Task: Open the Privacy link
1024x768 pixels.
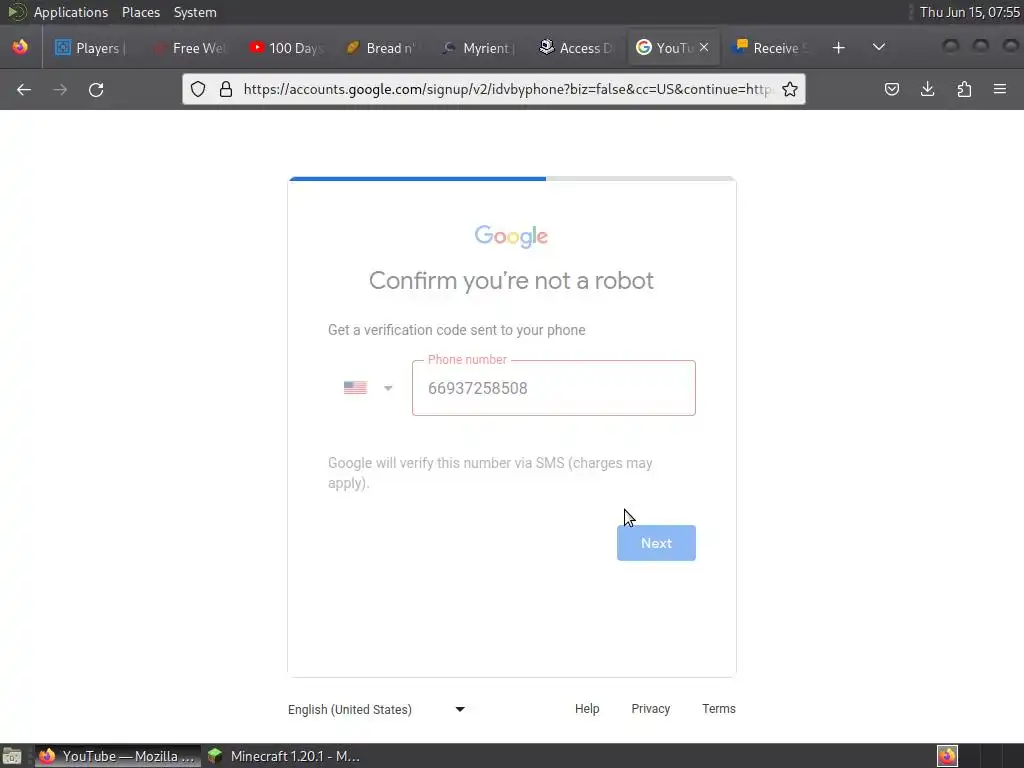Action: (650, 709)
